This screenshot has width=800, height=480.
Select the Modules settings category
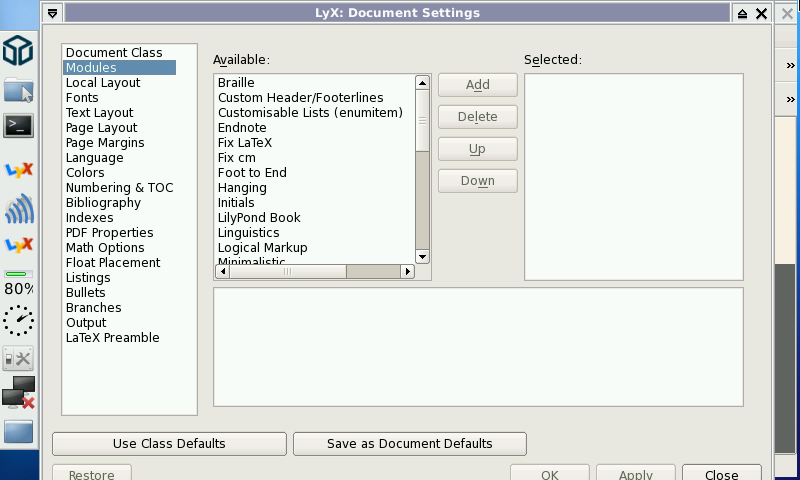(120, 67)
